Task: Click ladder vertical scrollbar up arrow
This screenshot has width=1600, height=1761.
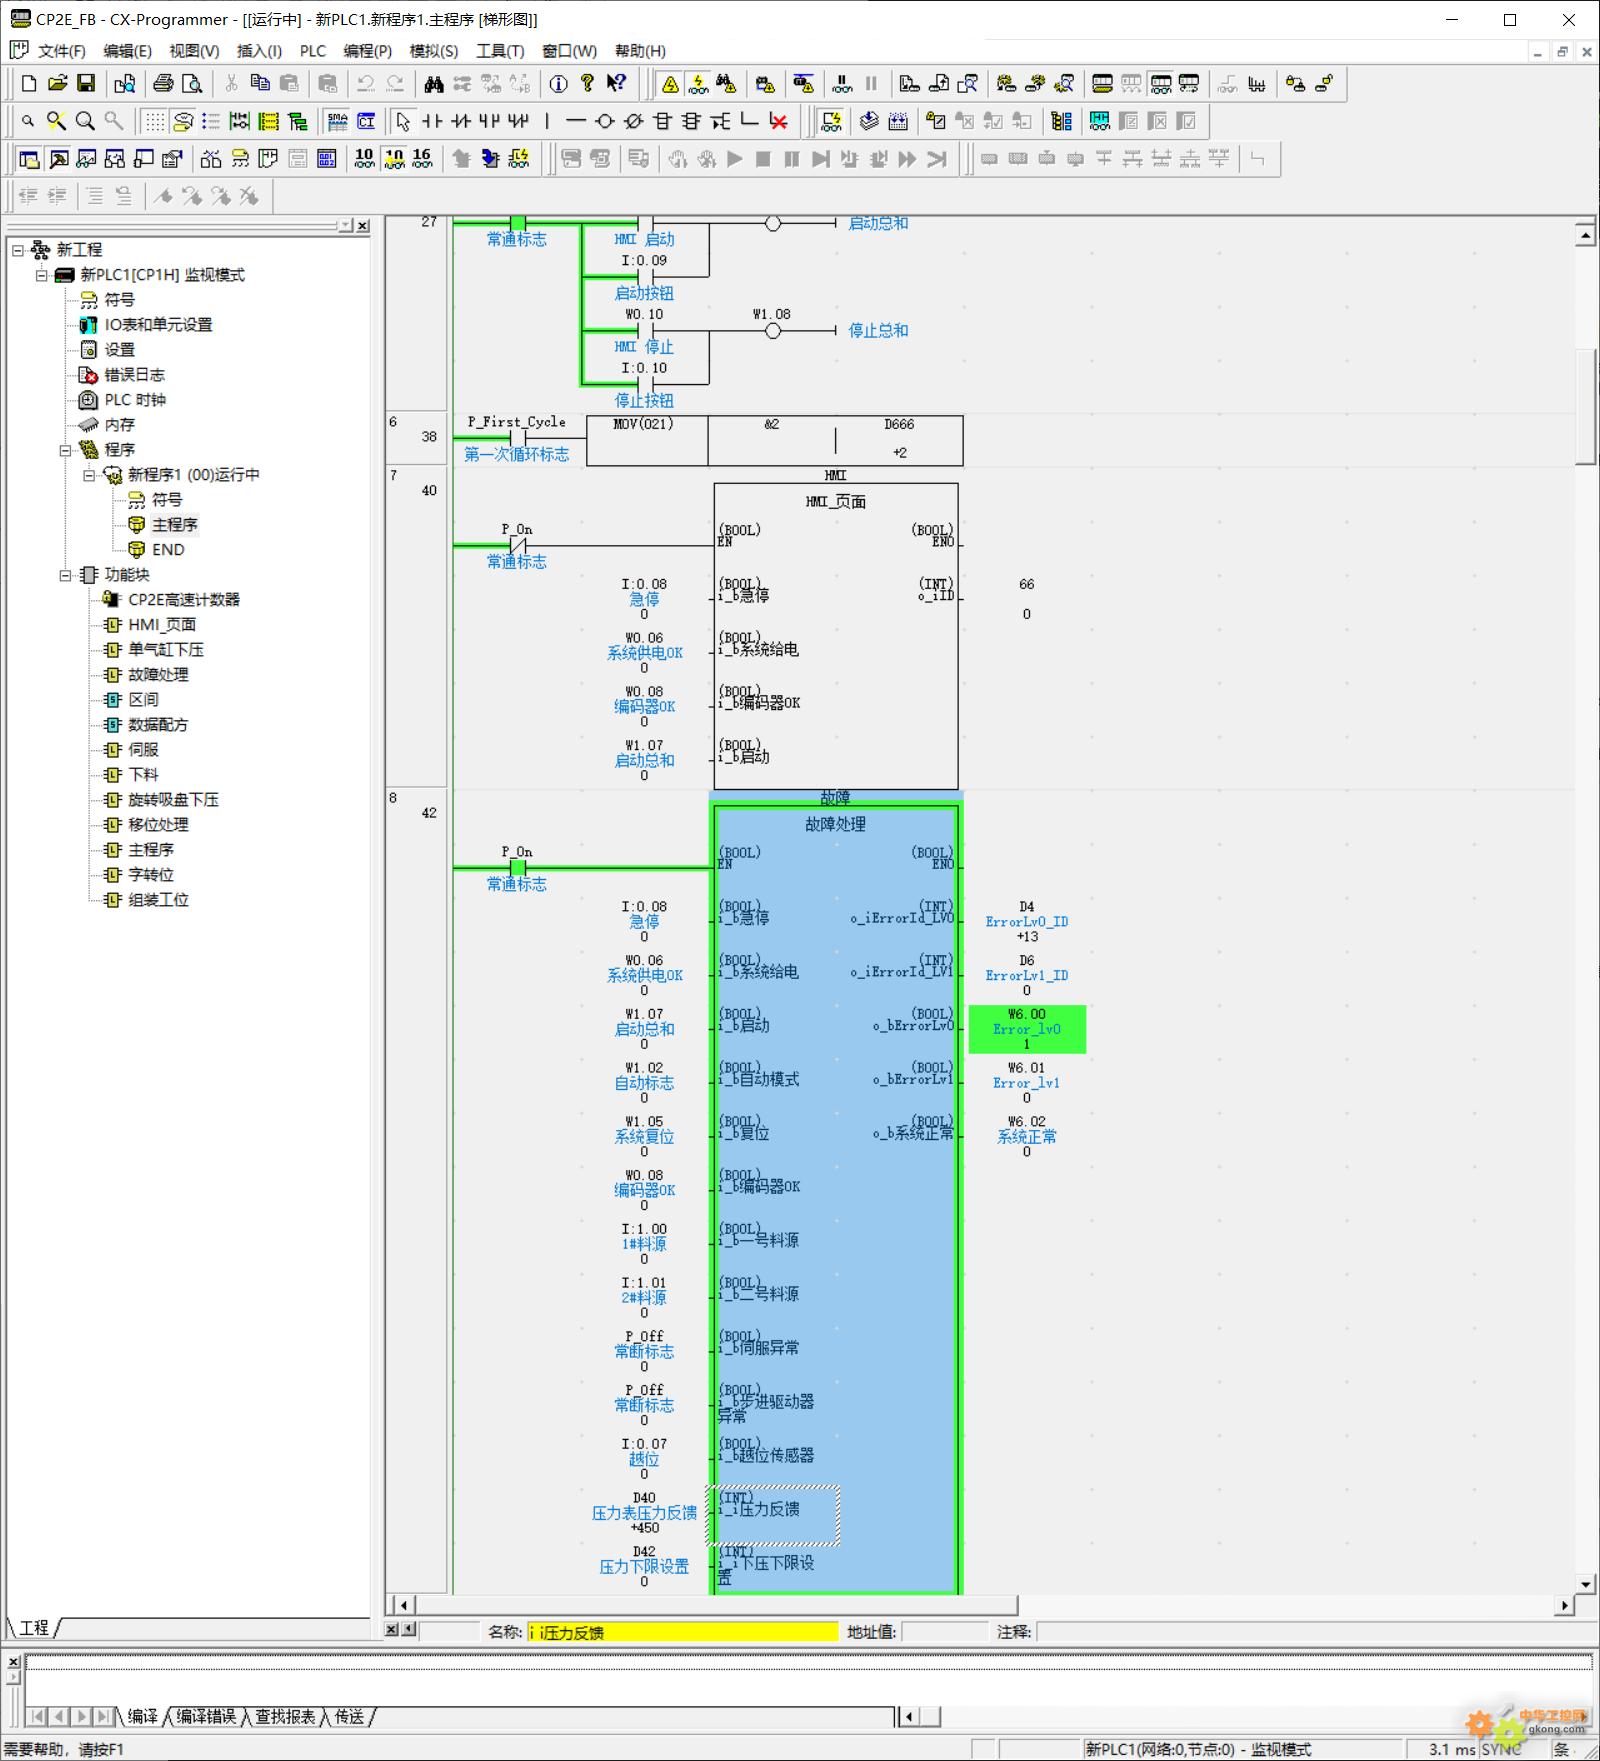Action: point(1585,236)
